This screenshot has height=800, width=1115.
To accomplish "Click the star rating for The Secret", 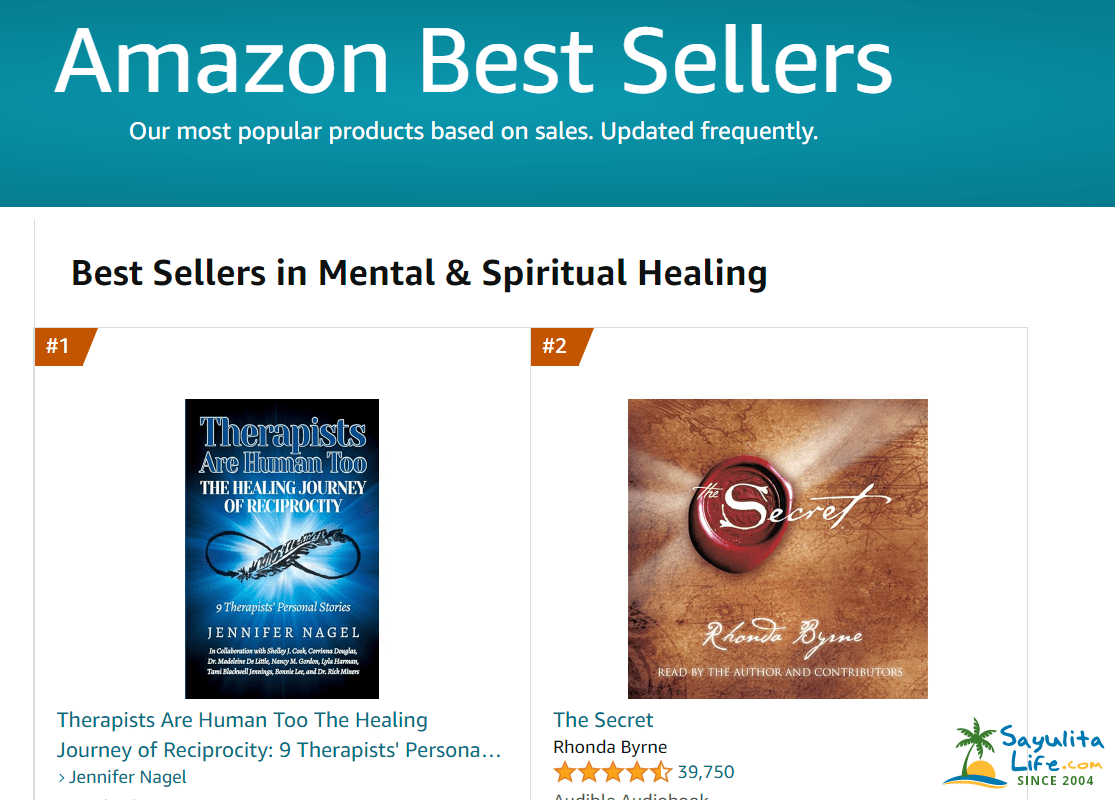I will (x=612, y=772).
